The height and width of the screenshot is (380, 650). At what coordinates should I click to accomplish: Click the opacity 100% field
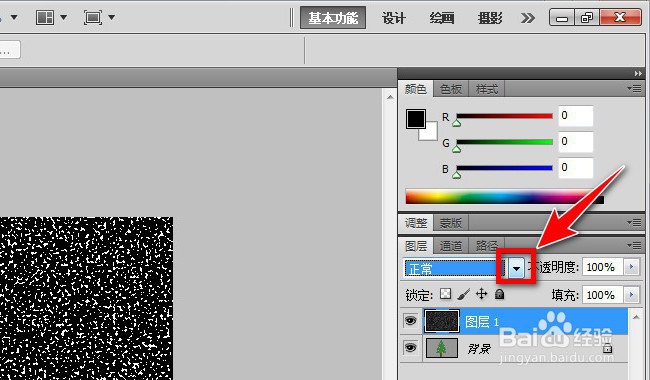coord(602,267)
